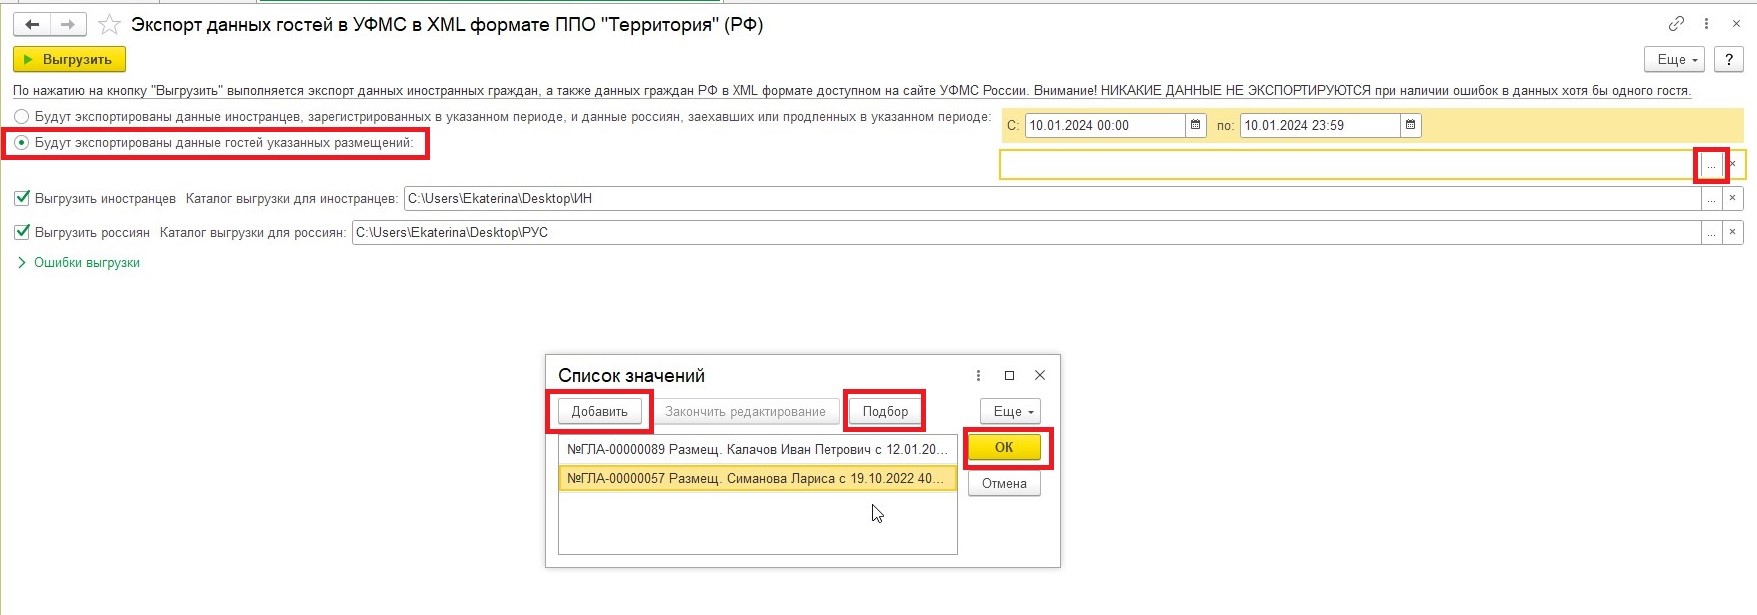Select row №ГЛА-00000089 Калачов Иван Петрович
The width and height of the screenshot is (1757, 615).
757,450
